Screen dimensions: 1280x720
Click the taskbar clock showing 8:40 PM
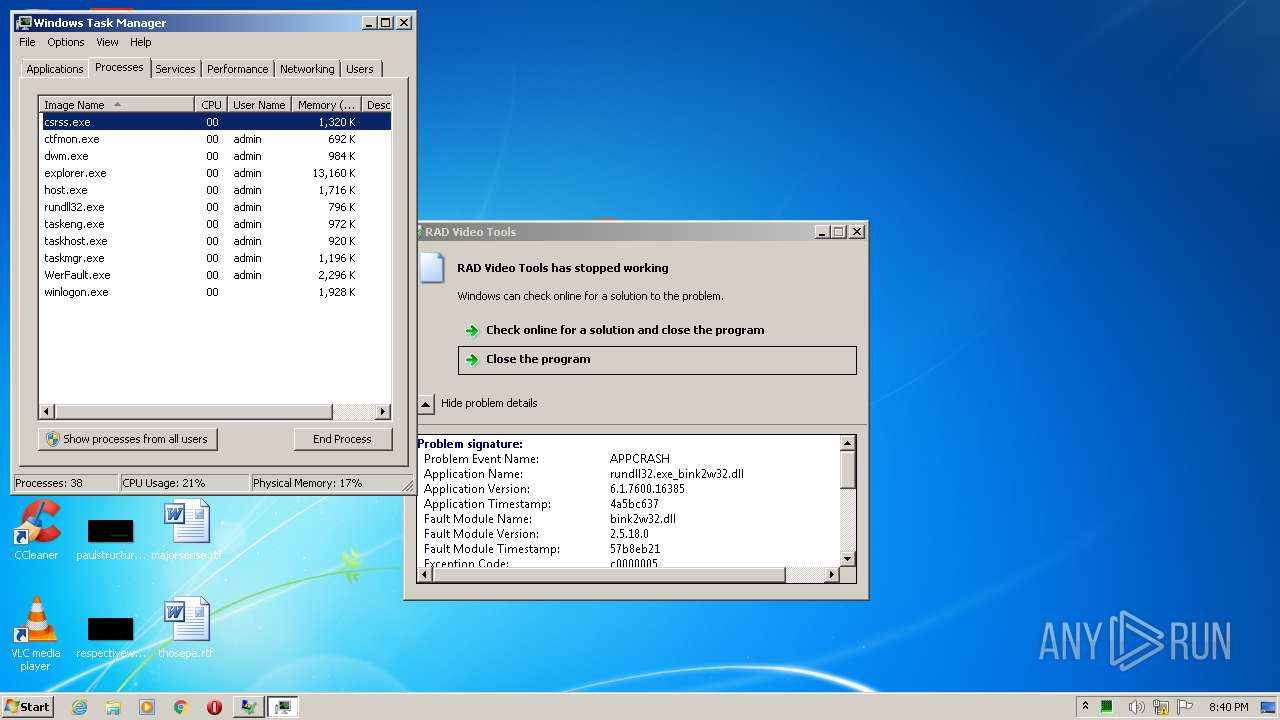pyautogui.click(x=1228, y=707)
